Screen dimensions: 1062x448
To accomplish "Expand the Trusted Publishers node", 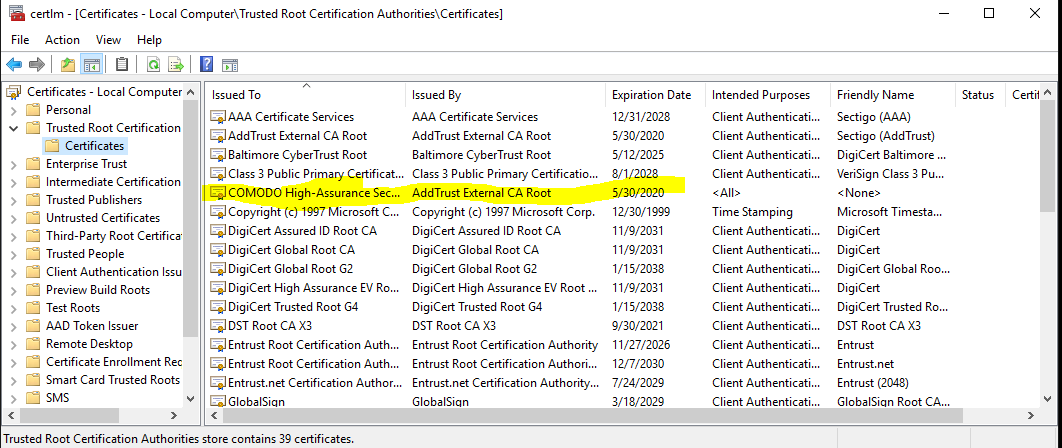I will pyautogui.click(x=14, y=200).
